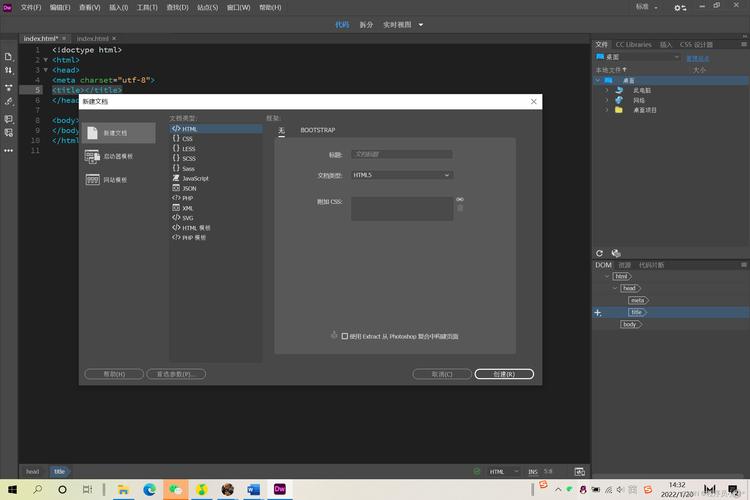Open the Files panel options menu icon

pyautogui.click(x=744, y=44)
